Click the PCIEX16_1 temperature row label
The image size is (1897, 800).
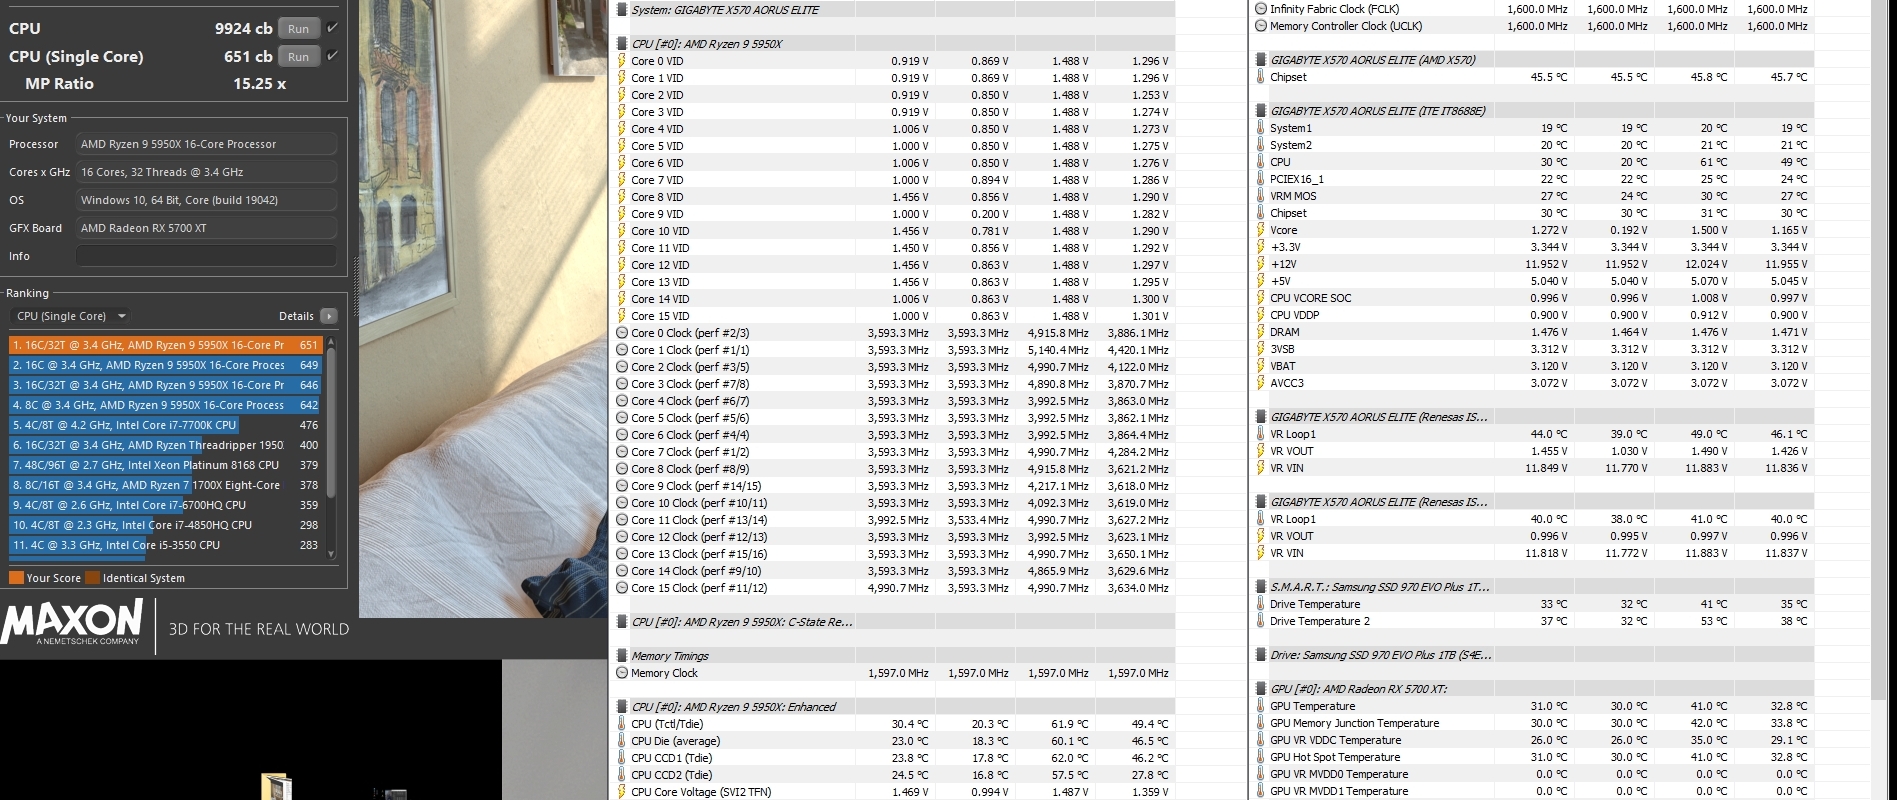click(1297, 179)
